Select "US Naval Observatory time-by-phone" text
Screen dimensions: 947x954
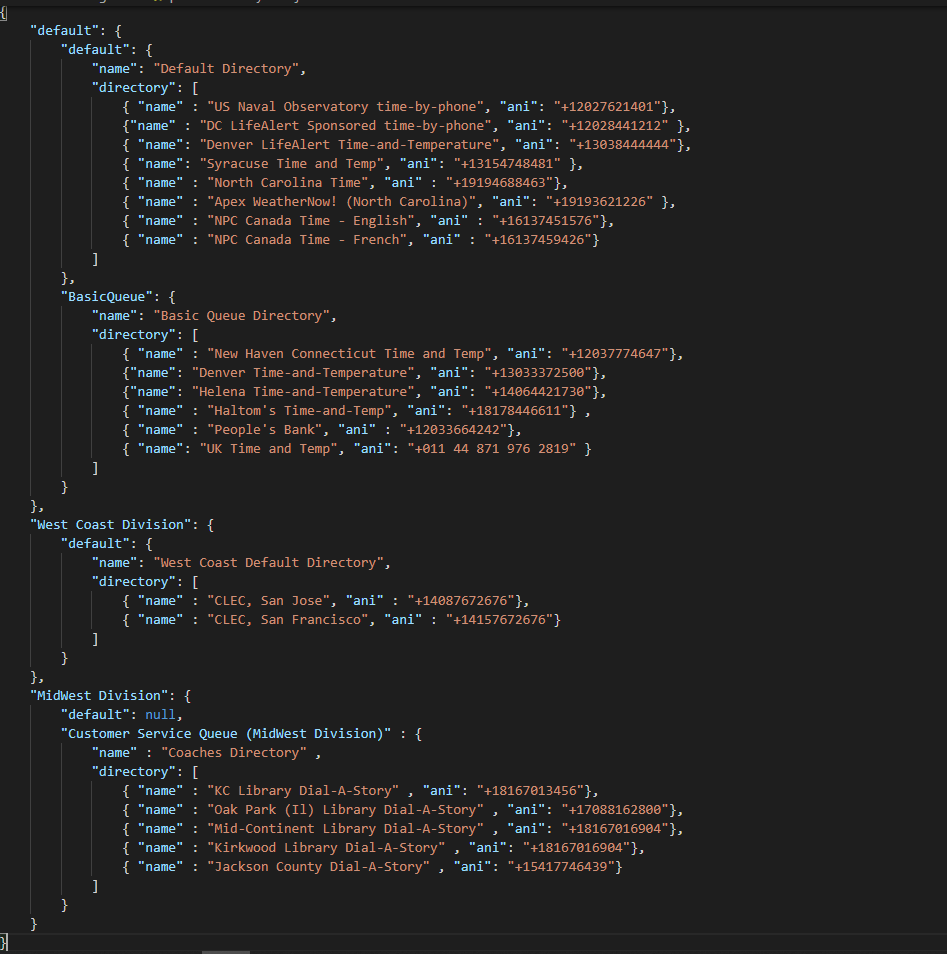coord(345,106)
